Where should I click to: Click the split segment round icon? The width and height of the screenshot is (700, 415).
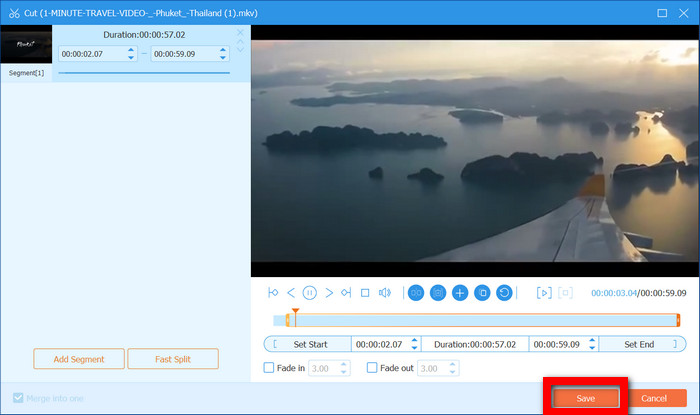(416, 293)
